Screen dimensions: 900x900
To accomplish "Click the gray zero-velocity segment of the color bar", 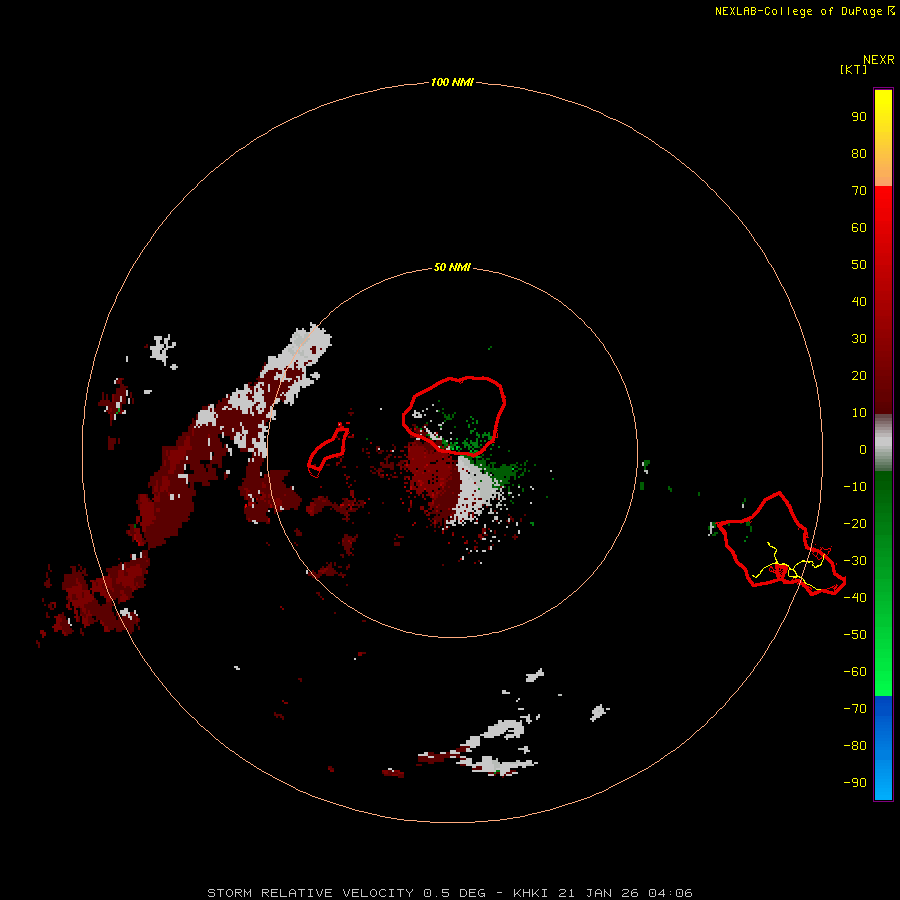I will tap(883, 443).
